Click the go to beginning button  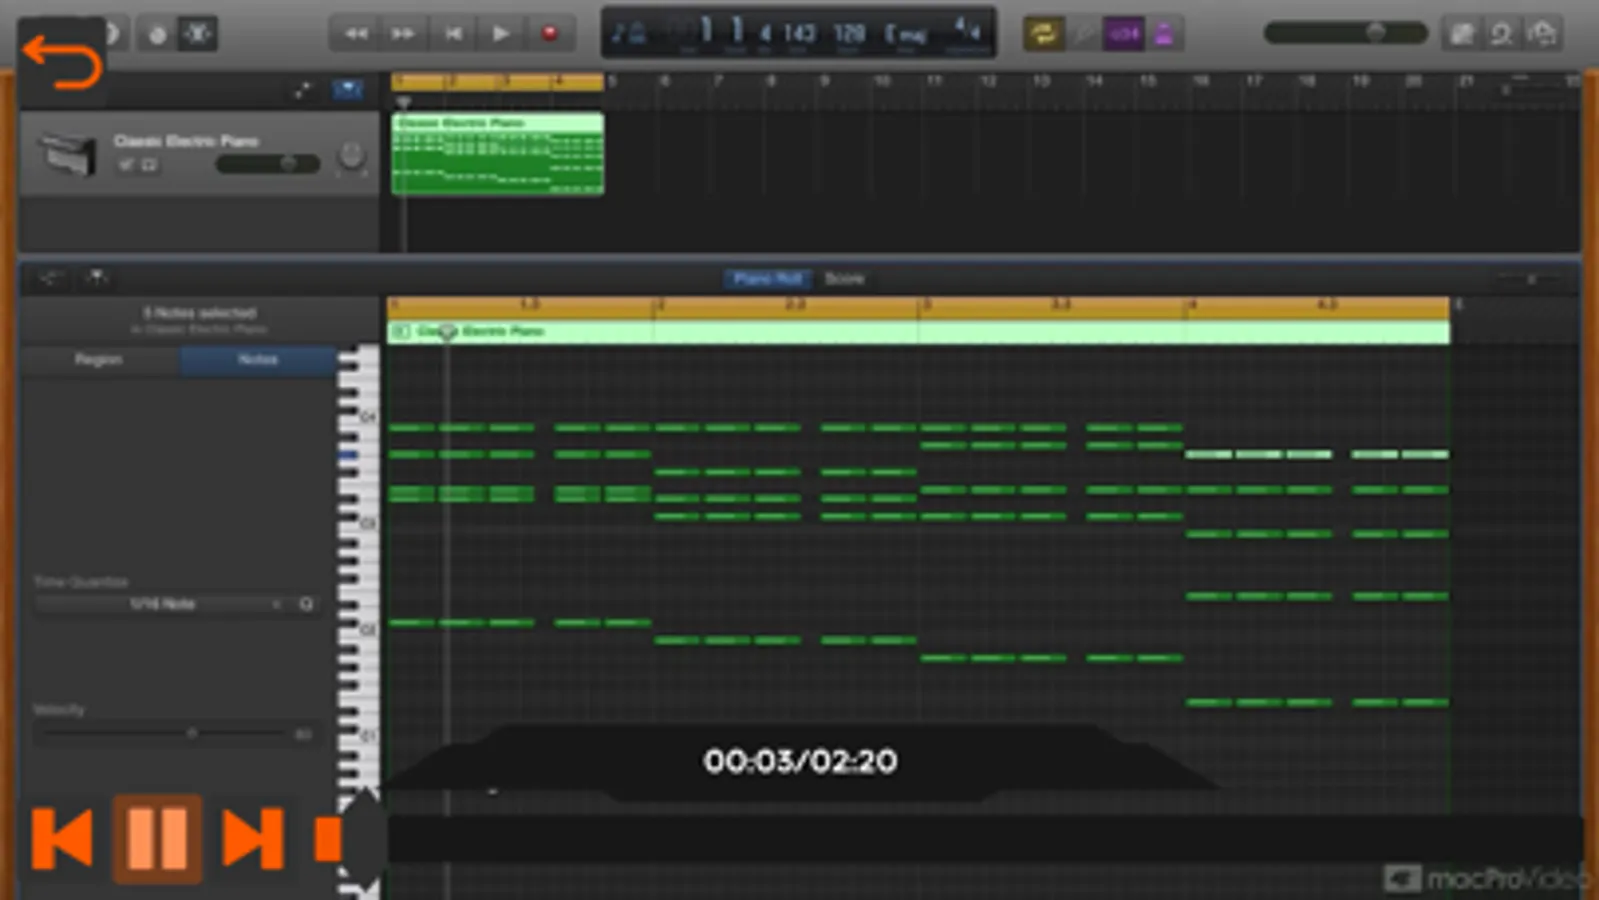453,34
